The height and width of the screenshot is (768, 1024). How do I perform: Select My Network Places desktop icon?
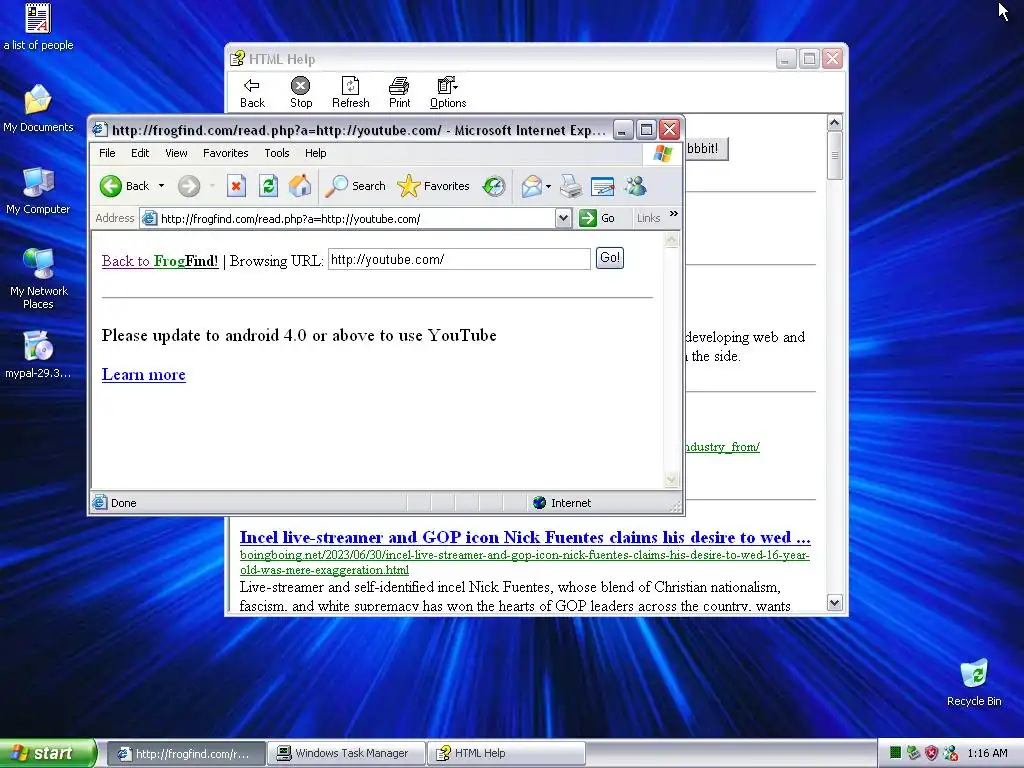(38, 279)
